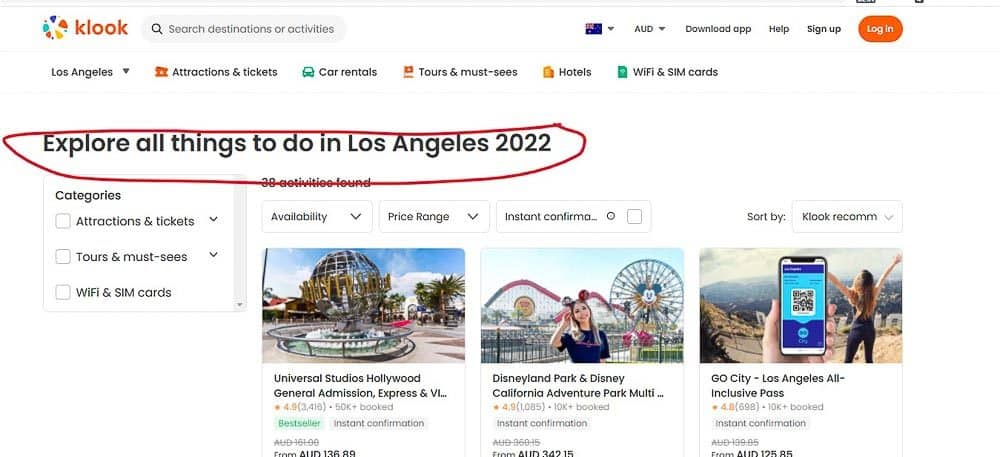Open WiFi & SIM cards in navigation bar
The height and width of the screenshot is (457, 1000).
668,72
